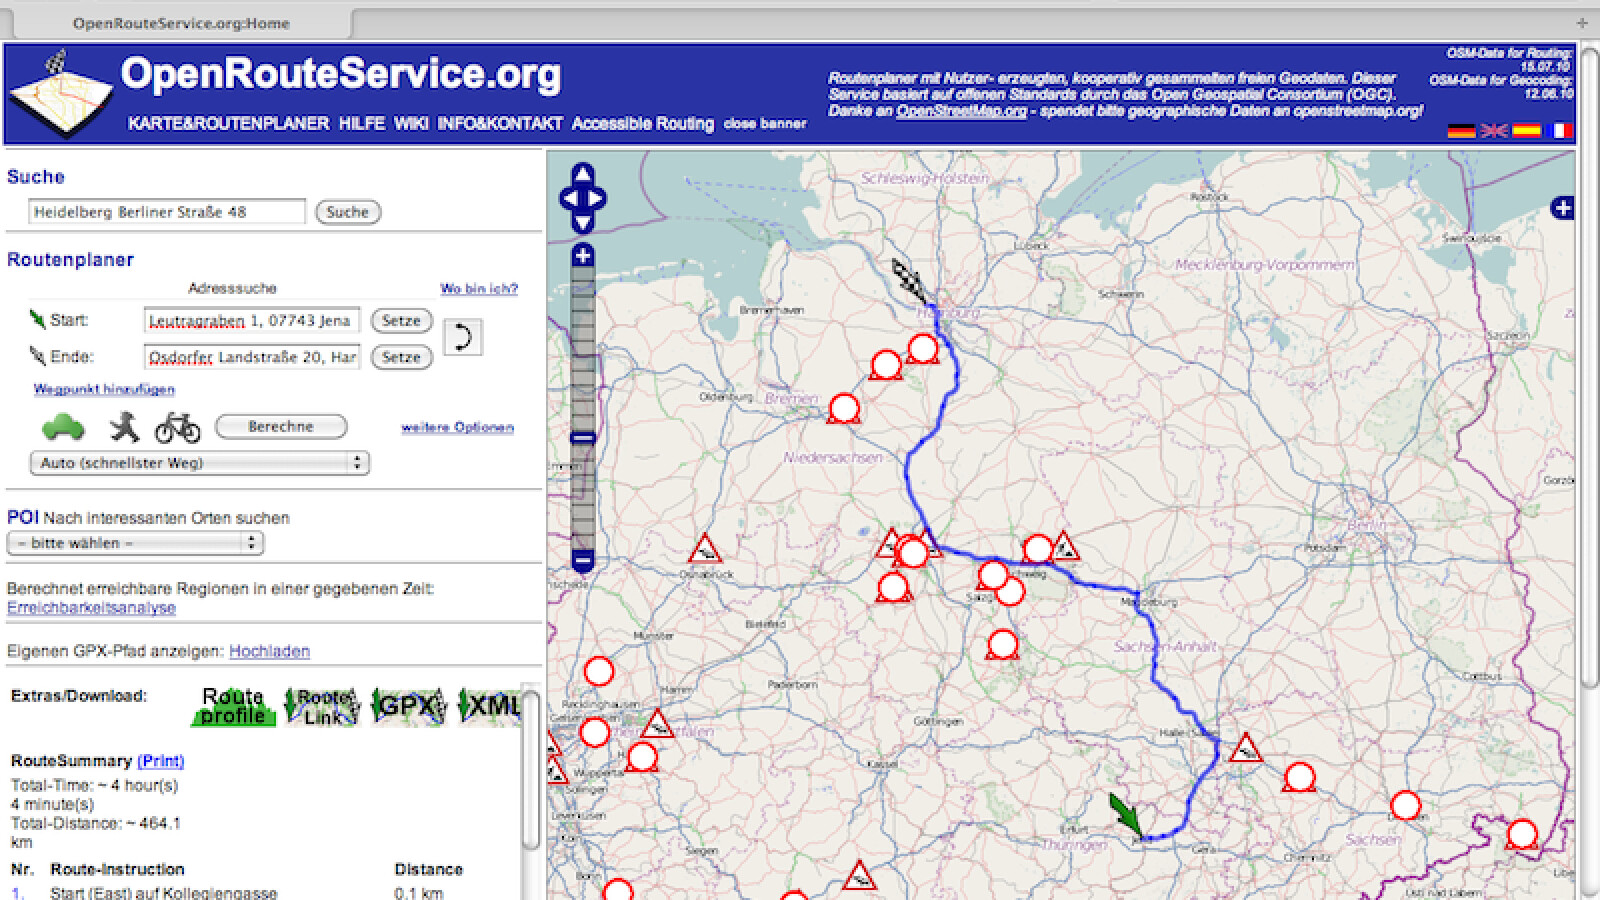
Task: Pan the map right with the arrow
Action: coord(596,198)
